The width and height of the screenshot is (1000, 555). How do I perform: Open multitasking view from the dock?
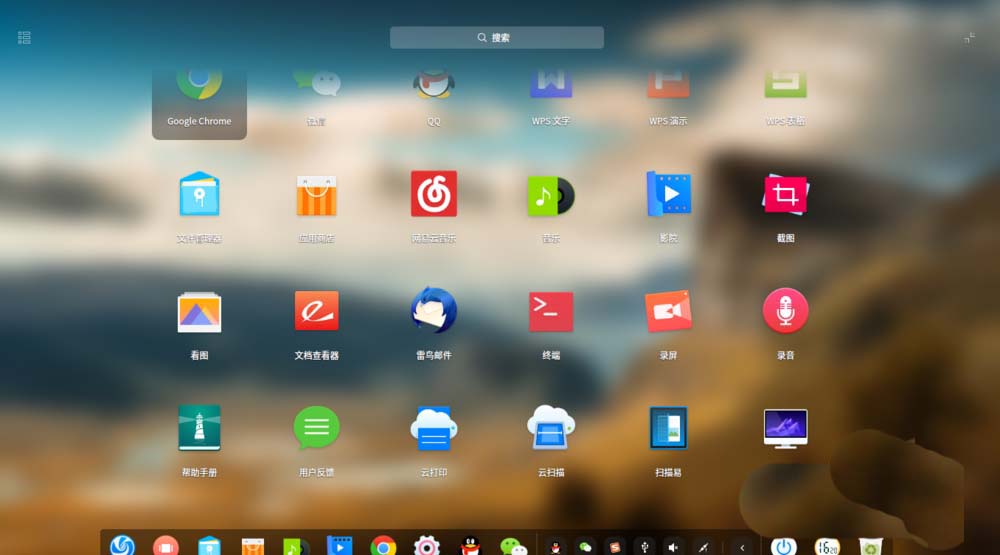[165, 545]
